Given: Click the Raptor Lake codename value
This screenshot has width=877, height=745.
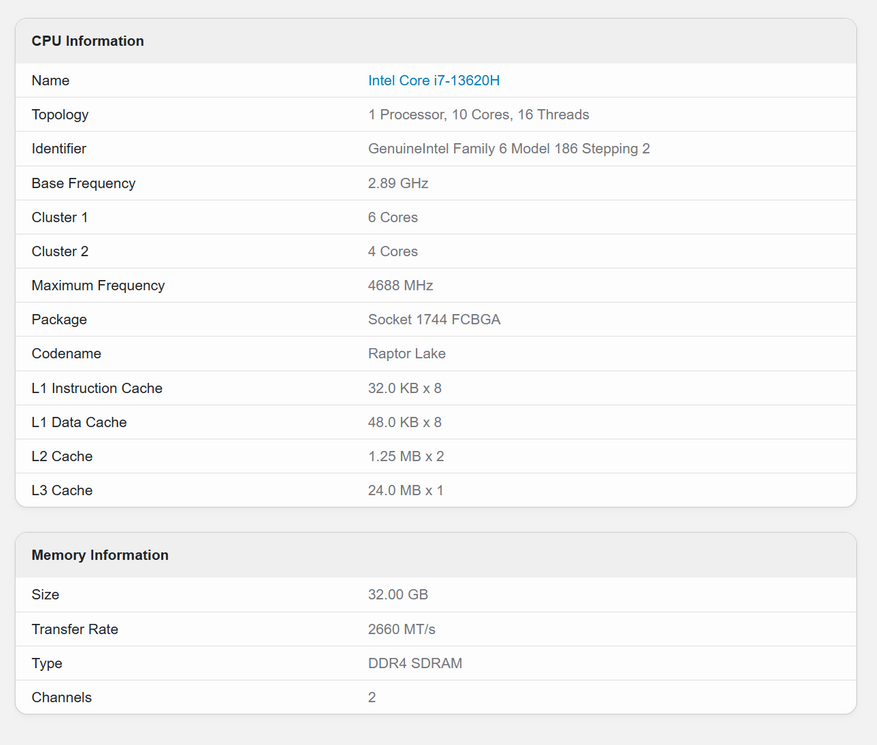Looking at the screenshot, I should point(407,353).
